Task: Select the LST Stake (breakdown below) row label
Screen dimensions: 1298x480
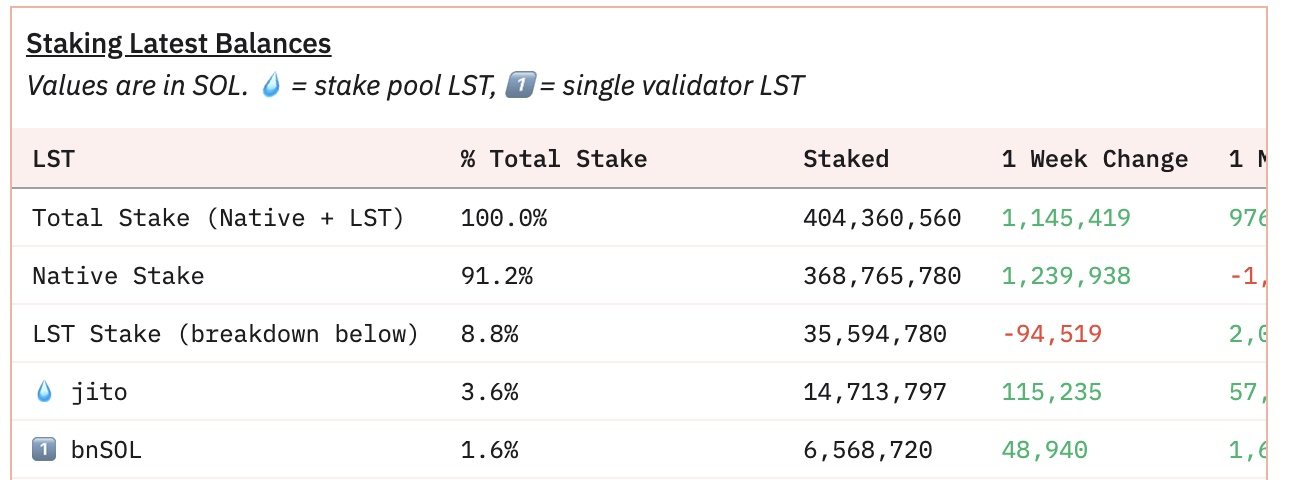Action: pos(225,334)
